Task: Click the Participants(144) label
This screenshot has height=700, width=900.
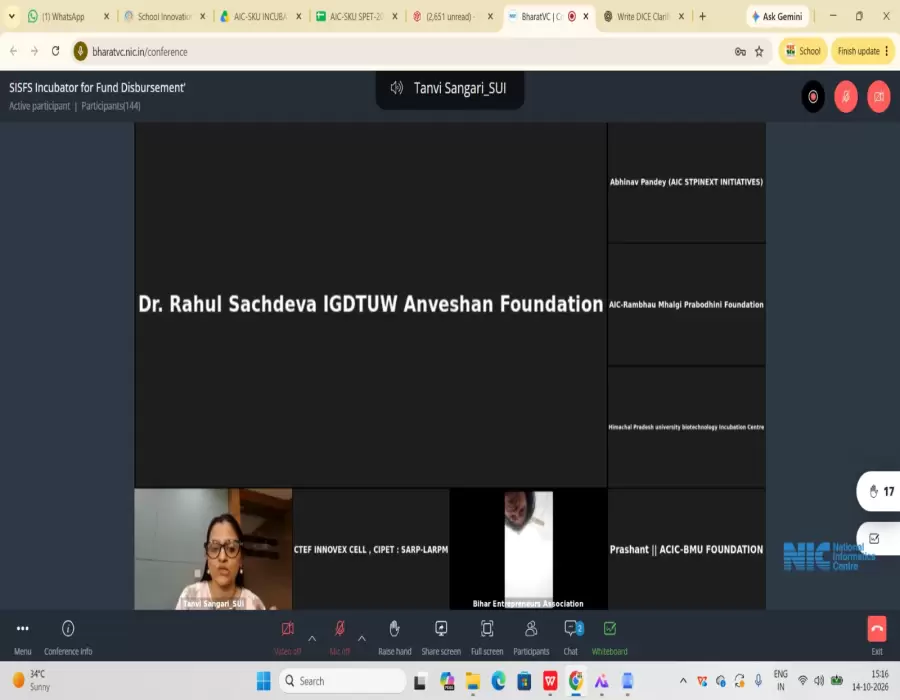Action: coord(111,106)
